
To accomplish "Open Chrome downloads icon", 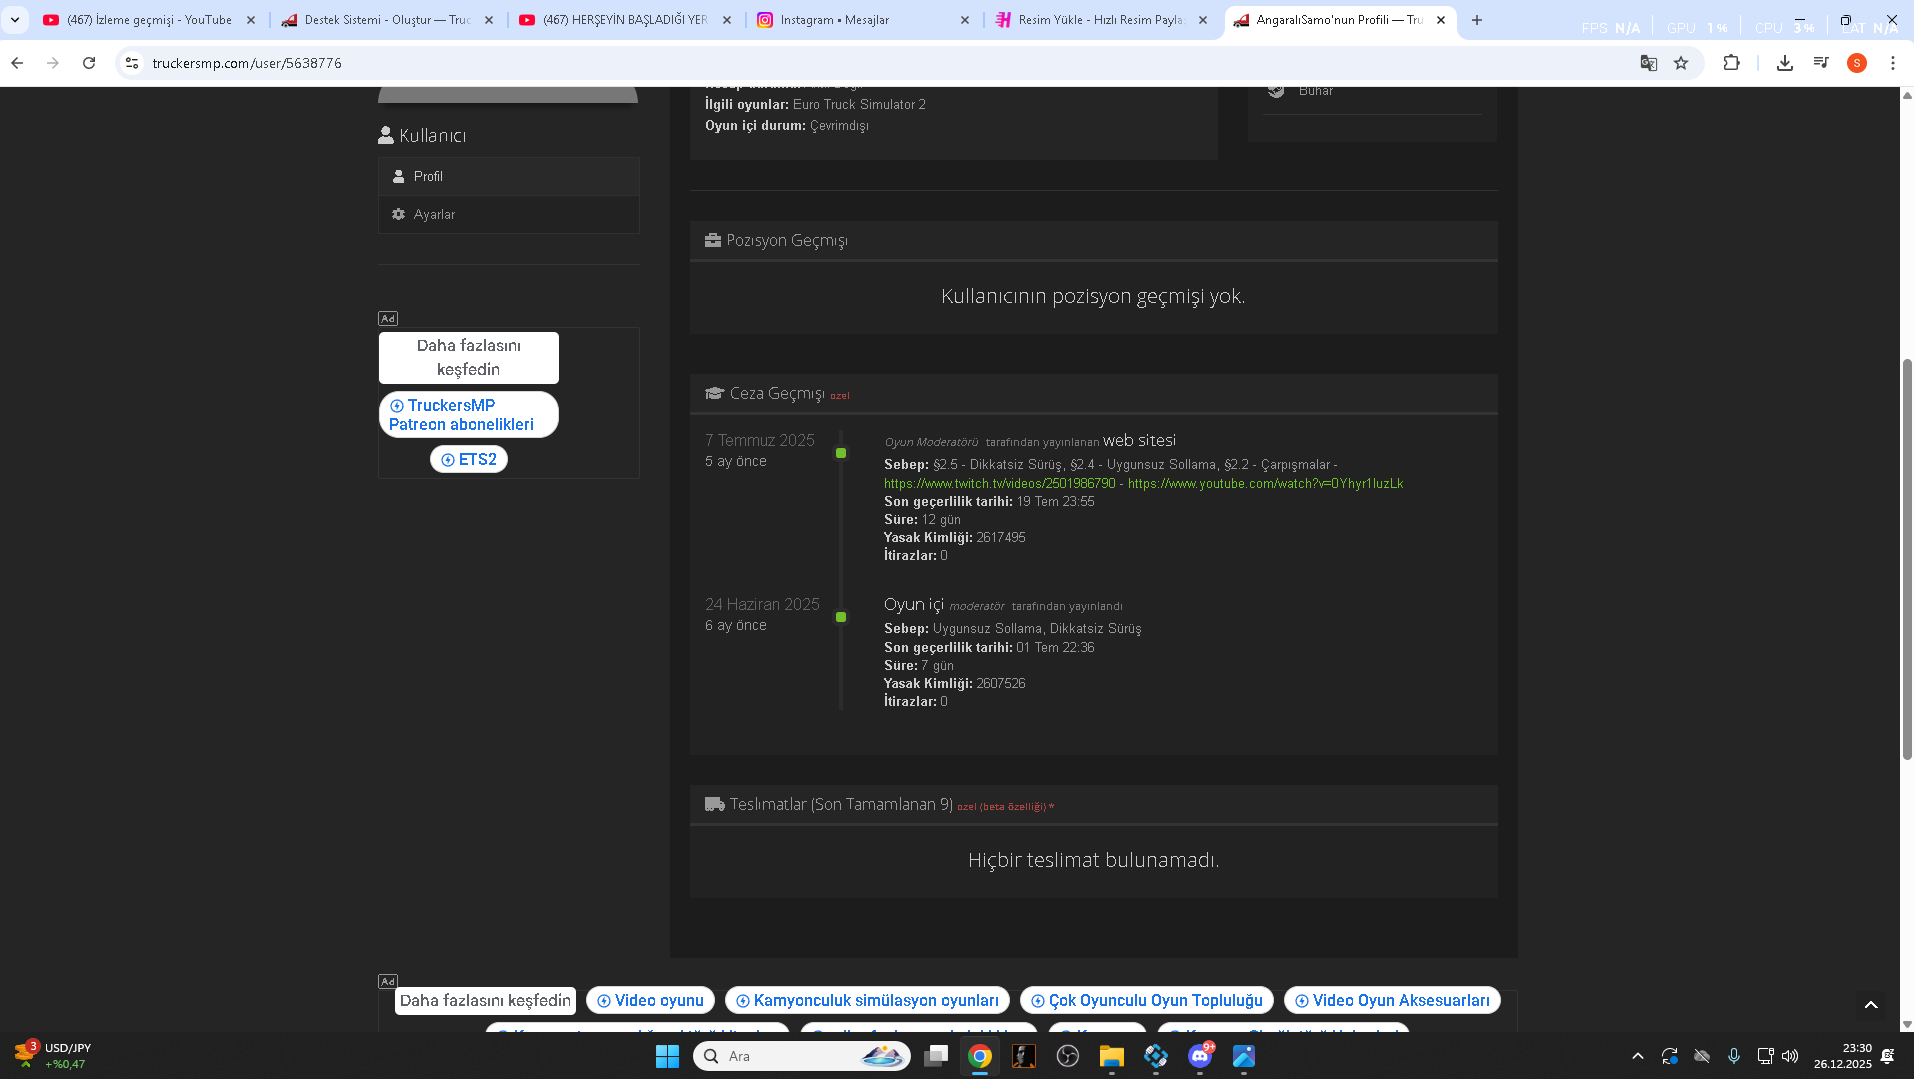I will pos(1785,63).
